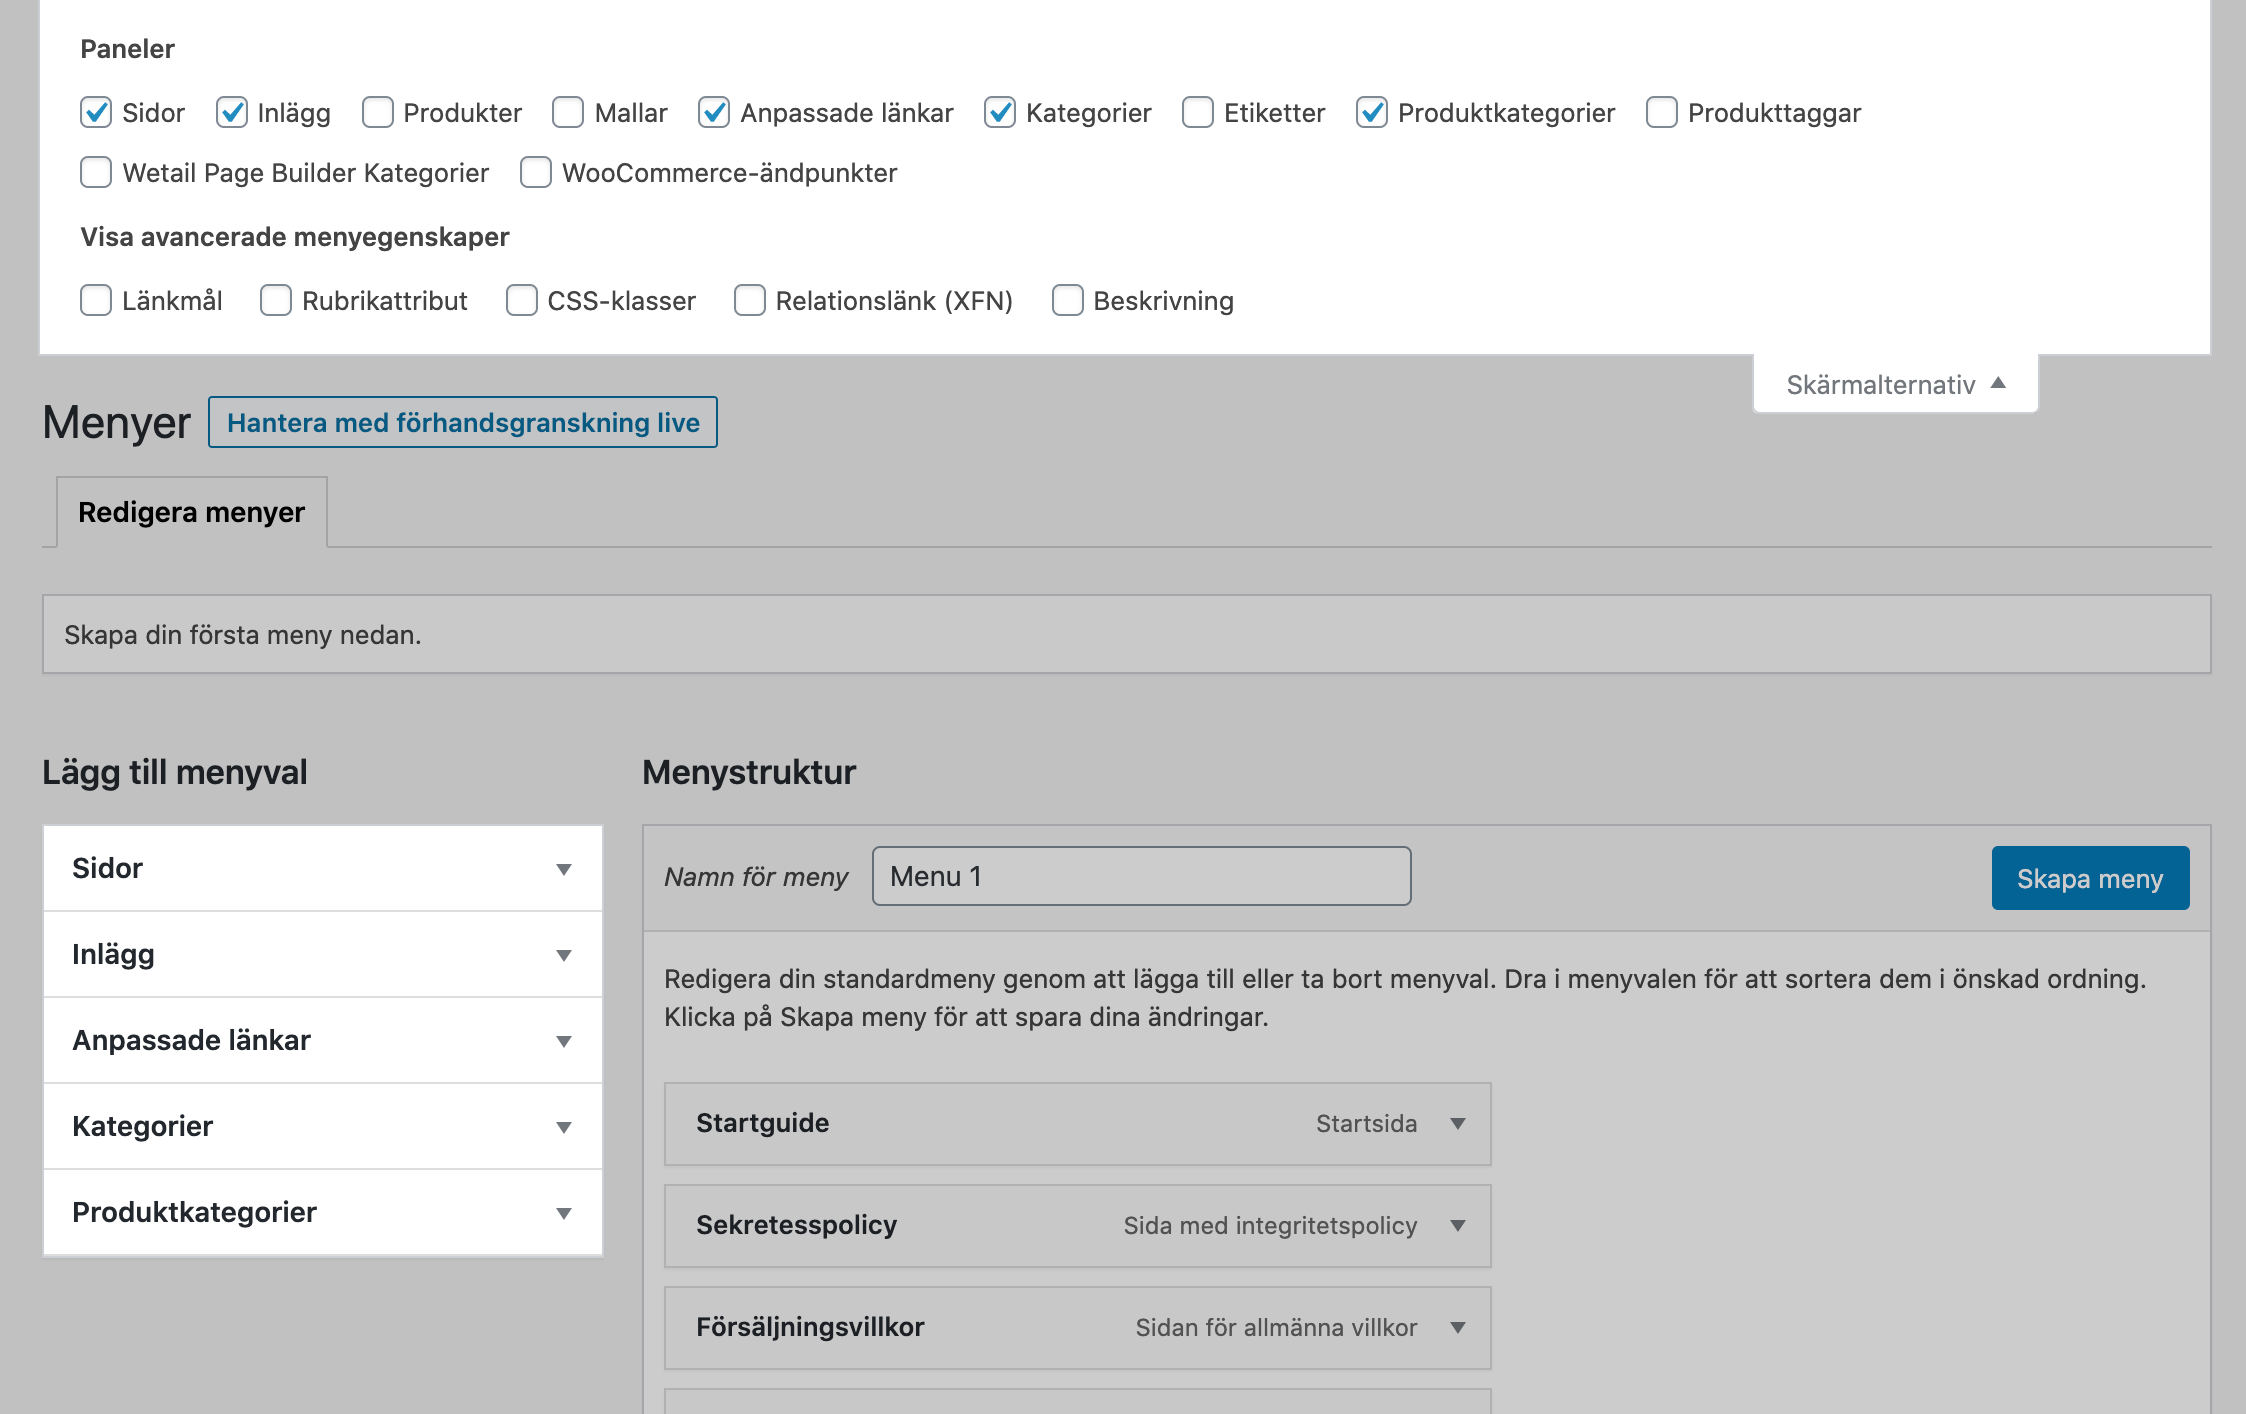Click Hantera med förhandsgranskning live
The width and height of the screenshot is (2246, 1414).
463,422
